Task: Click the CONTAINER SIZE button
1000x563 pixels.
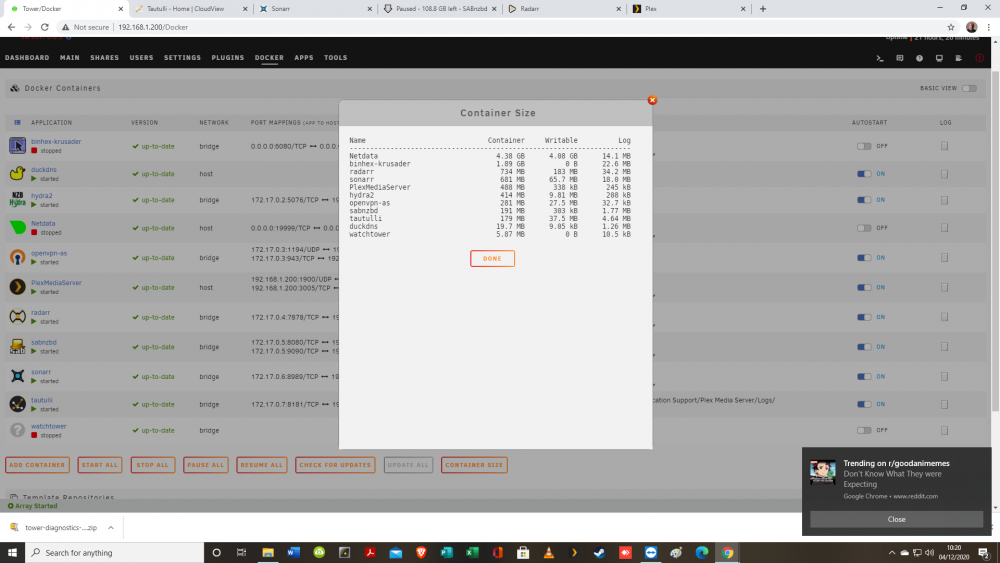Action: [474, 465]
